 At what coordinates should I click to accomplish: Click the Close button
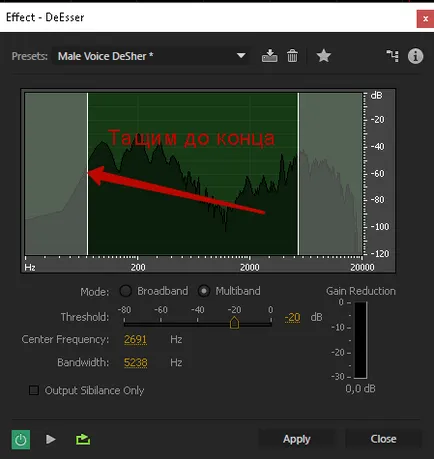tap(383, 439)
